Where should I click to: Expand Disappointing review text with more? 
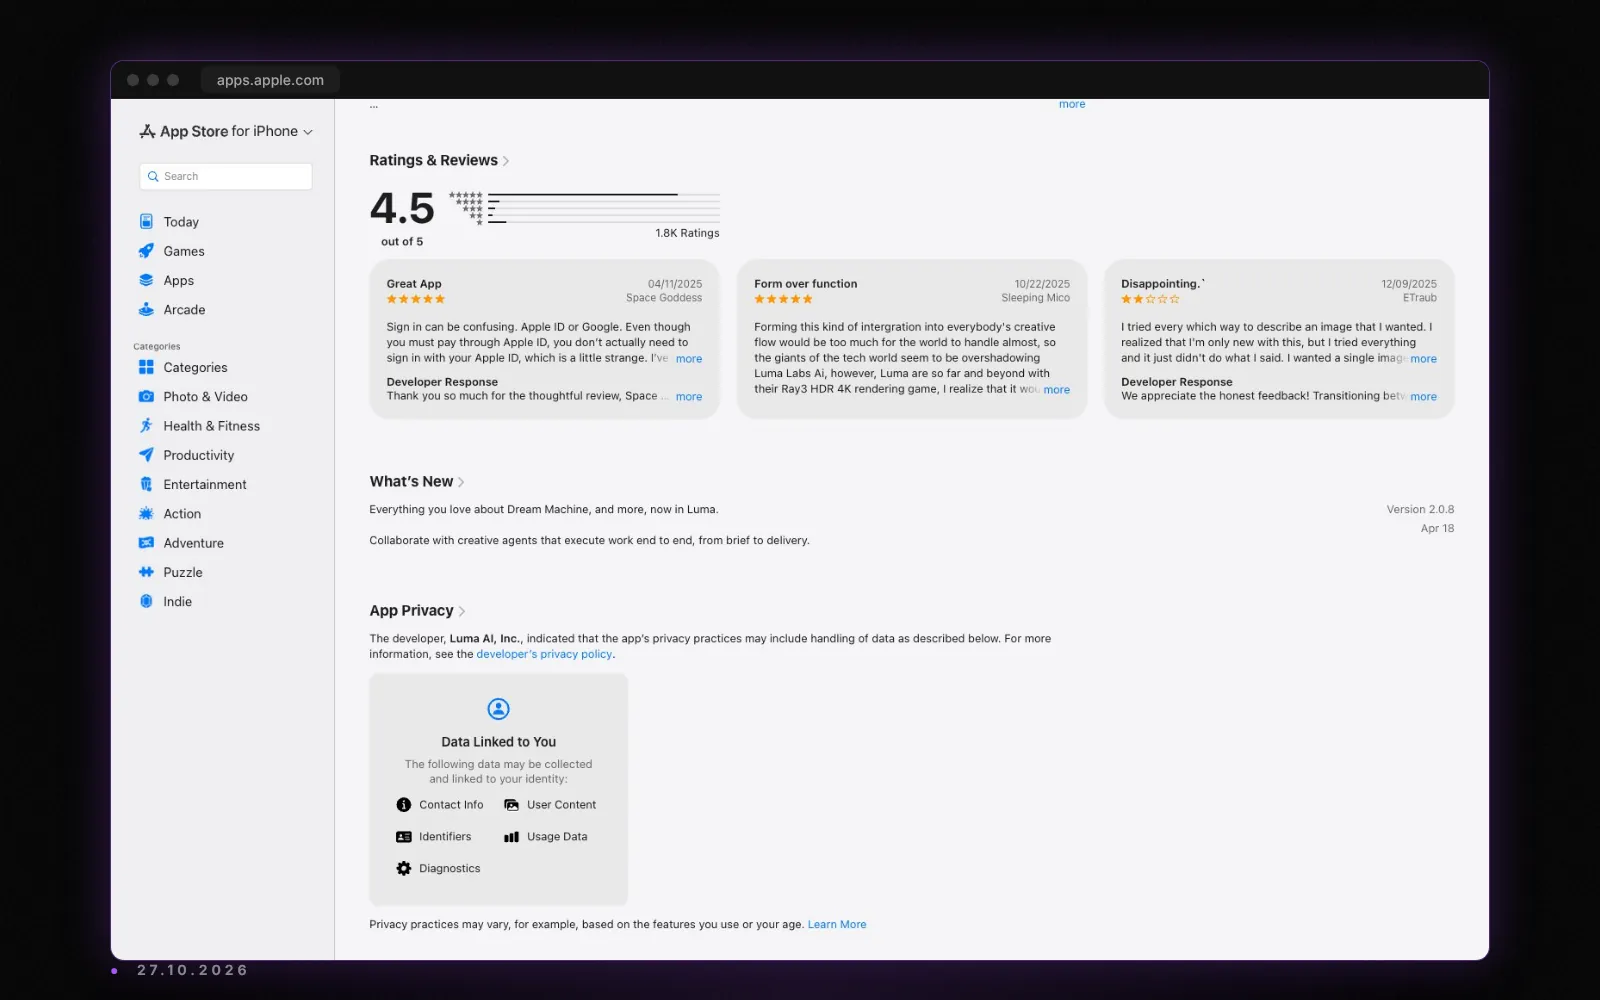click(x=1423, y=358)
